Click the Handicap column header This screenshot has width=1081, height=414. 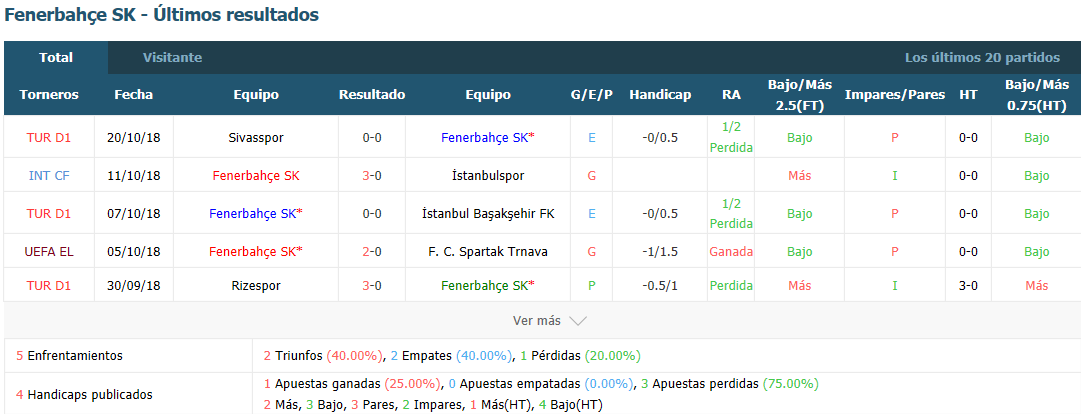660,95
